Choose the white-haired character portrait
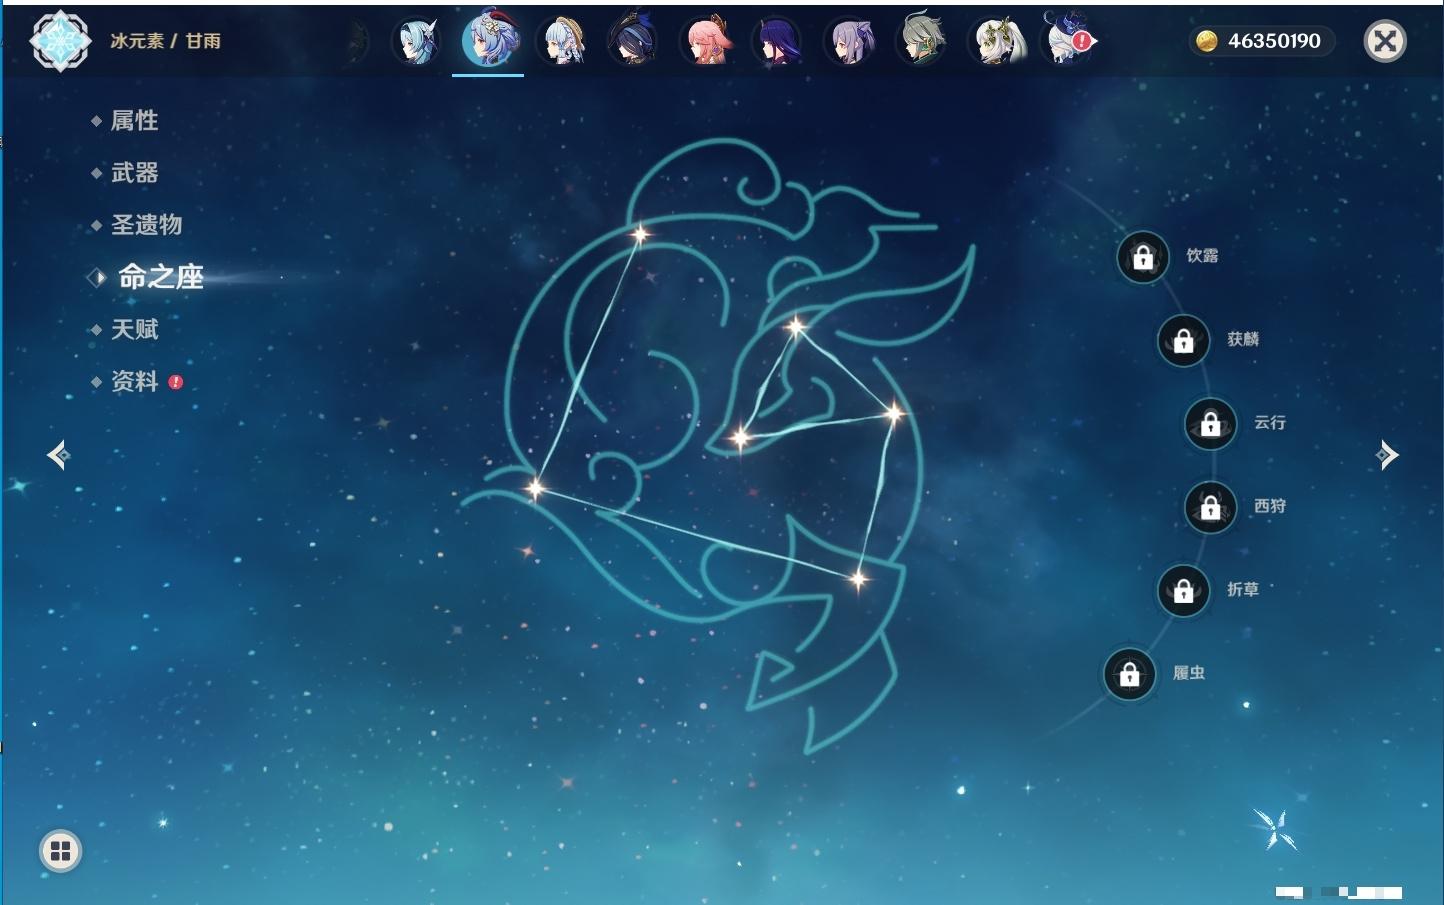The image size is (1444, 905). (996, 41)
